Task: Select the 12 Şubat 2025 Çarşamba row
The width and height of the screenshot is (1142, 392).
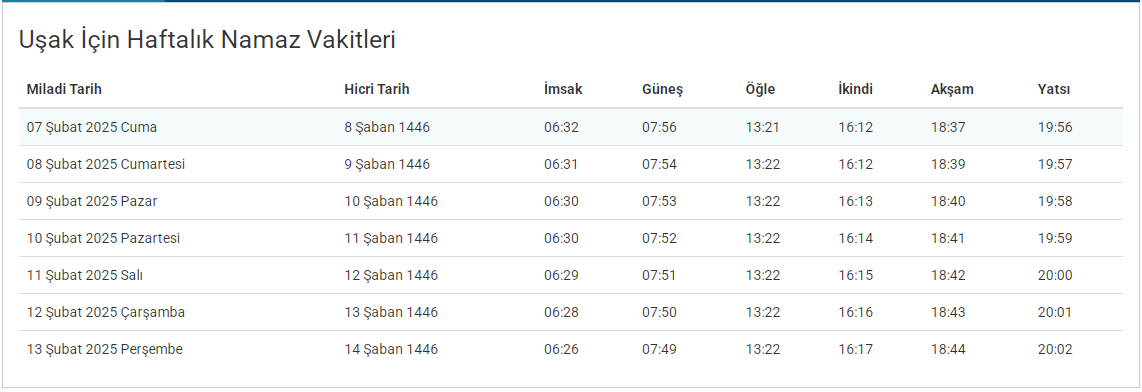Action: coord(571,313)
